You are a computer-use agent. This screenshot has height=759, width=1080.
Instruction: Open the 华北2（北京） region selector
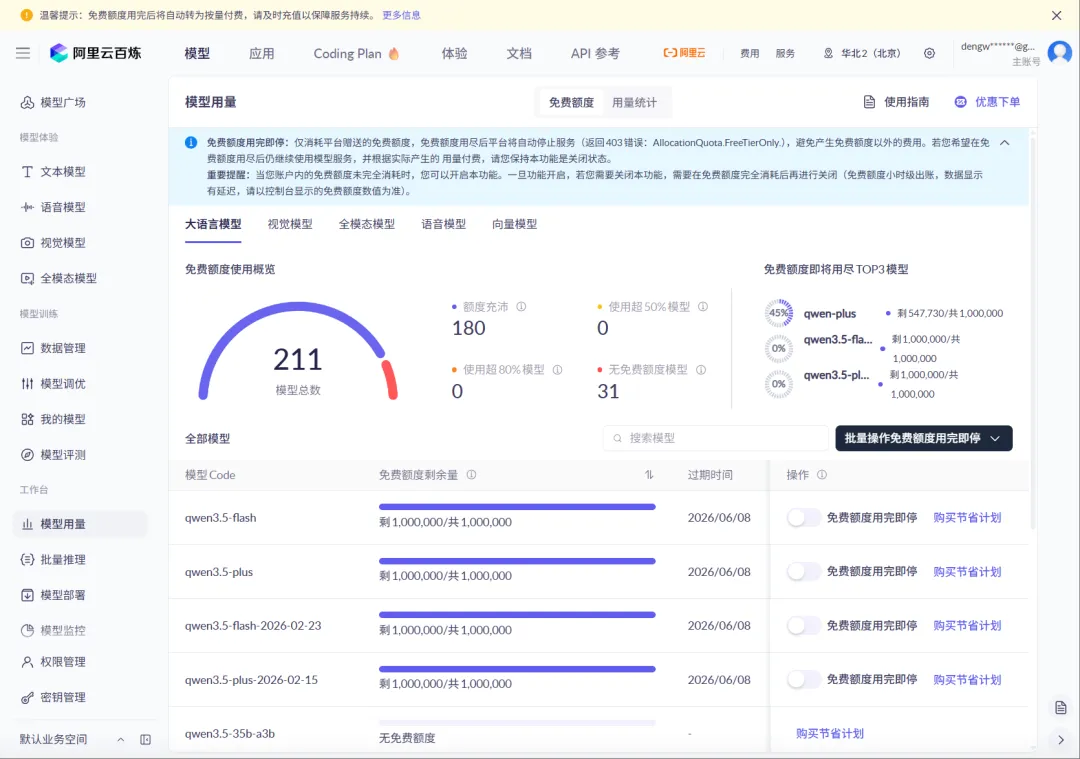[x=862, y=53]
